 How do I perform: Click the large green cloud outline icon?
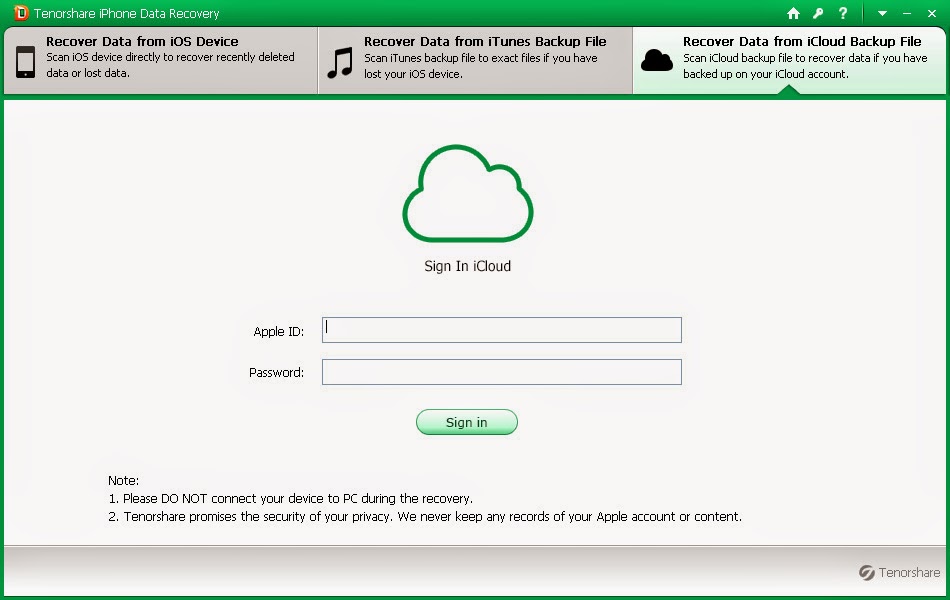468,193
